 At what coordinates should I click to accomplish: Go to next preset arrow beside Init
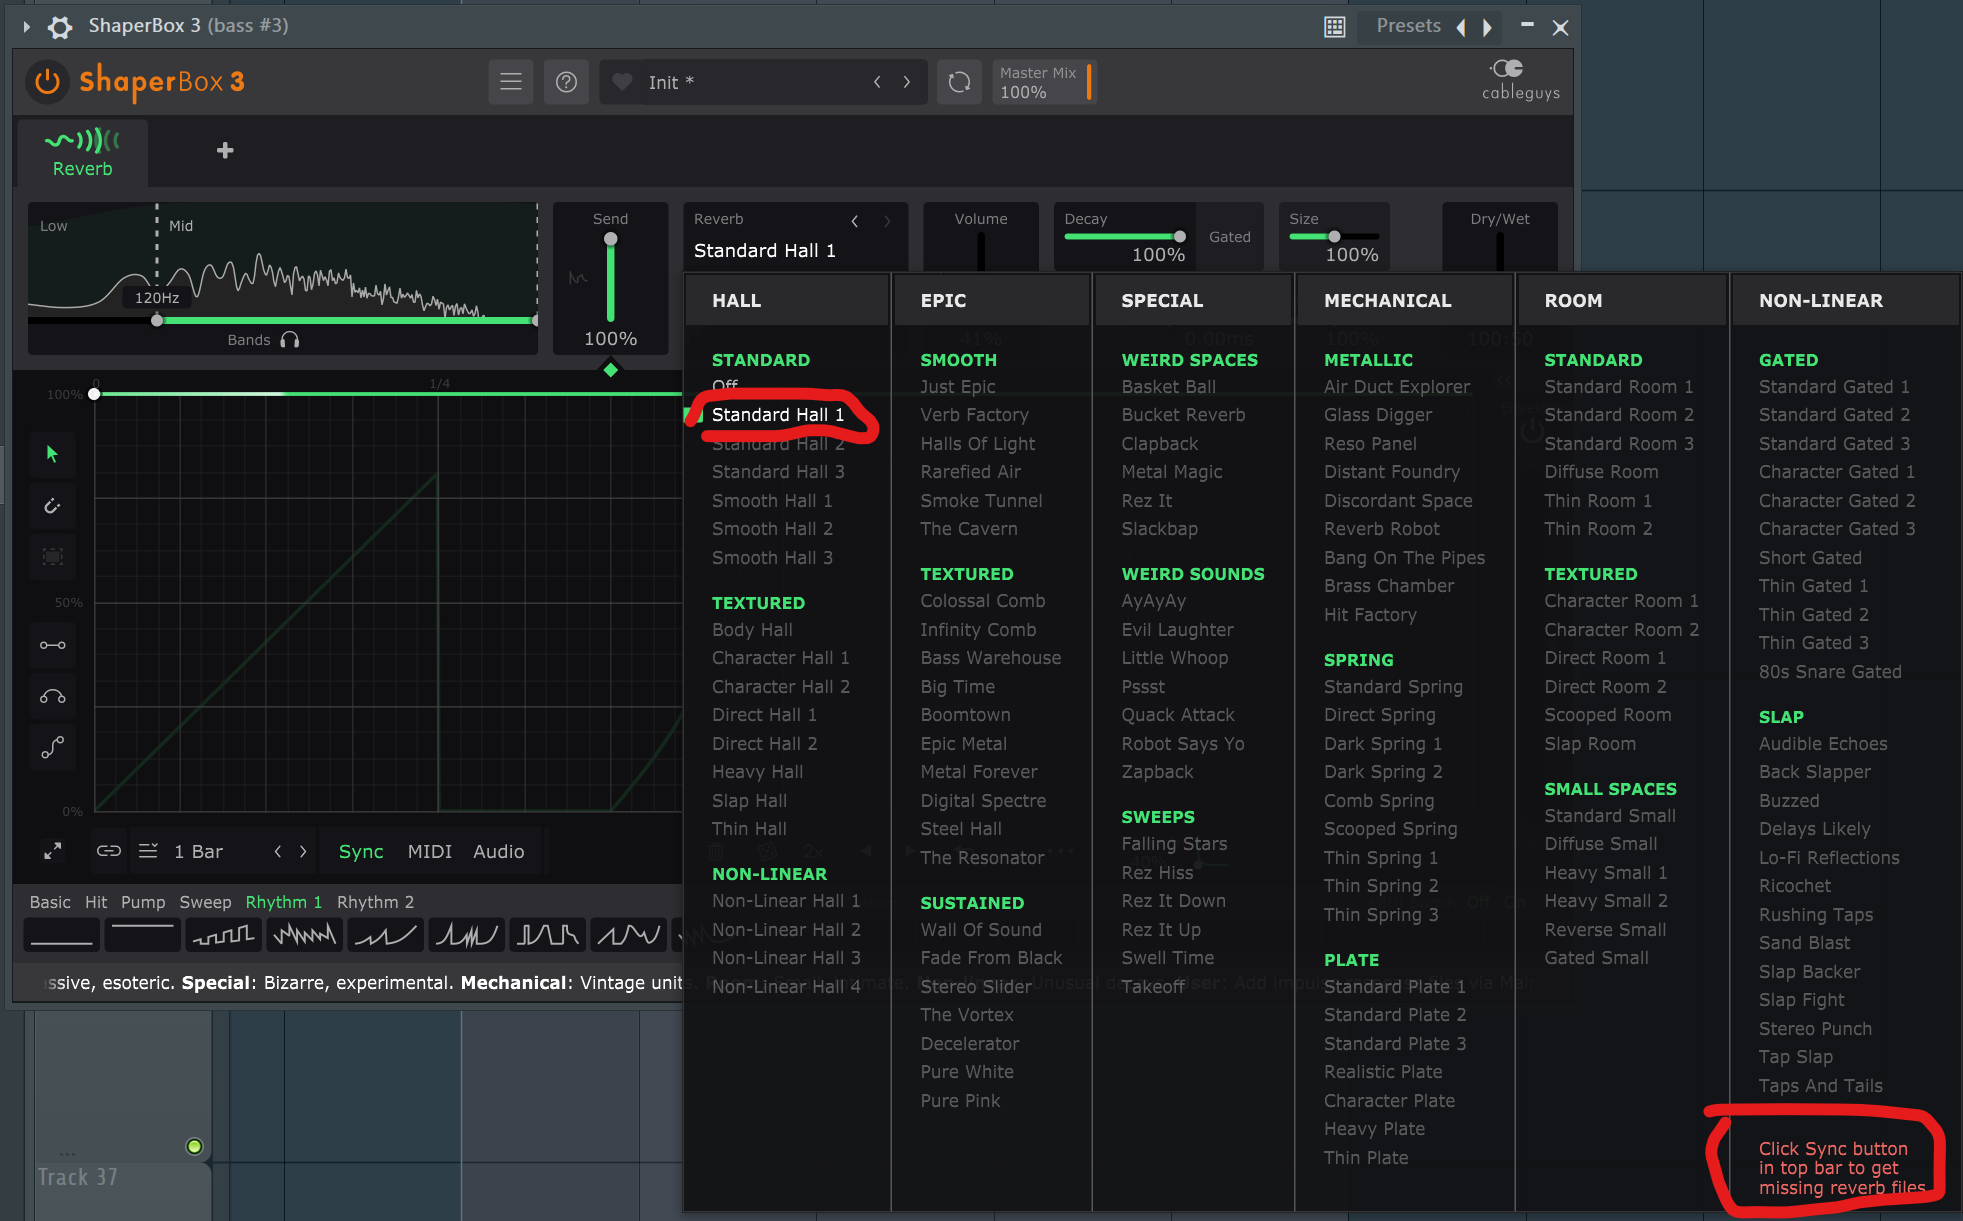907,82
